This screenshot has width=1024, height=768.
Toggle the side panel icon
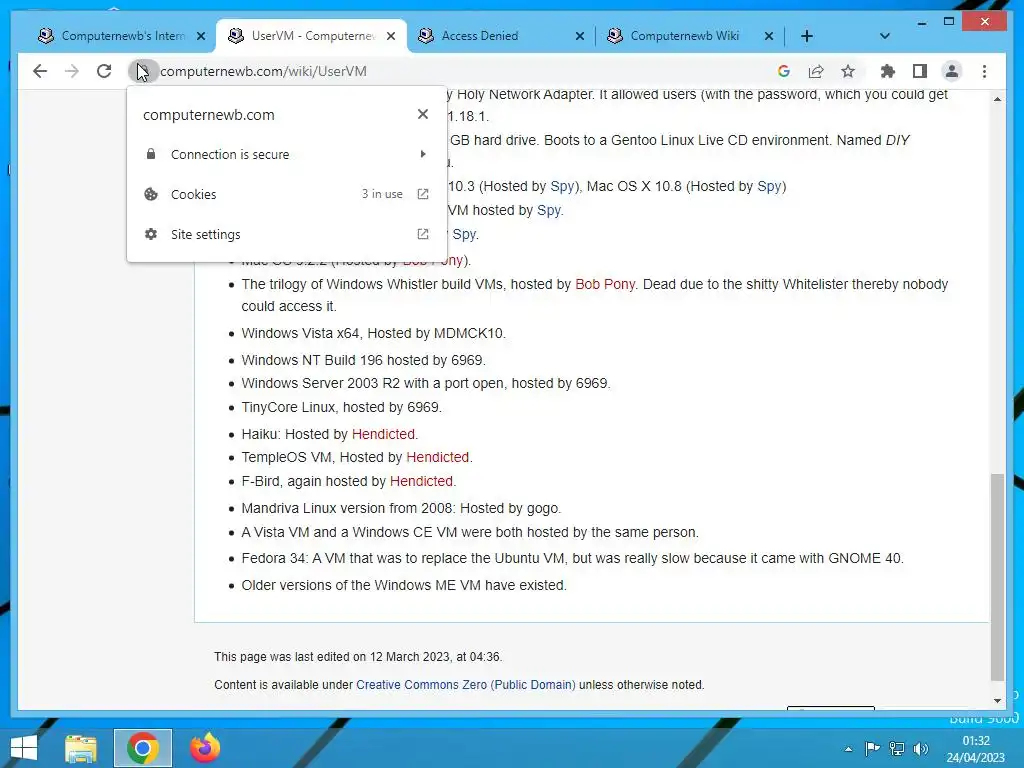tap(920, 71)
